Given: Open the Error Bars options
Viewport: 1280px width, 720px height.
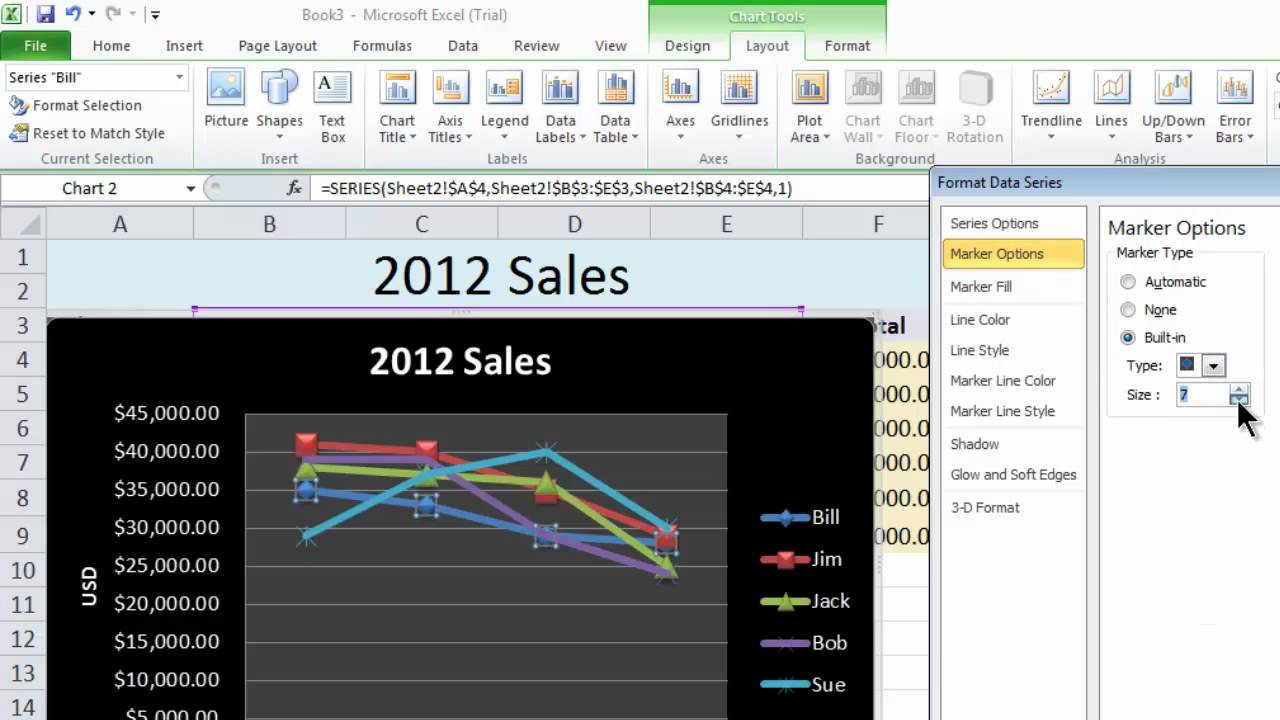Looking at the screenshot, I should [1235, 107].
